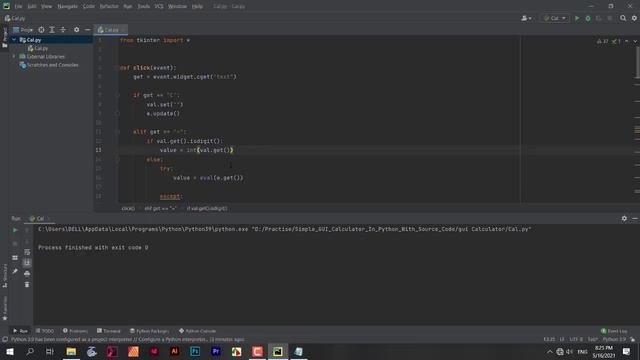Toggle soft-wrap icon in Run console
The image size is (640, 360).
[x=27, y=252]
